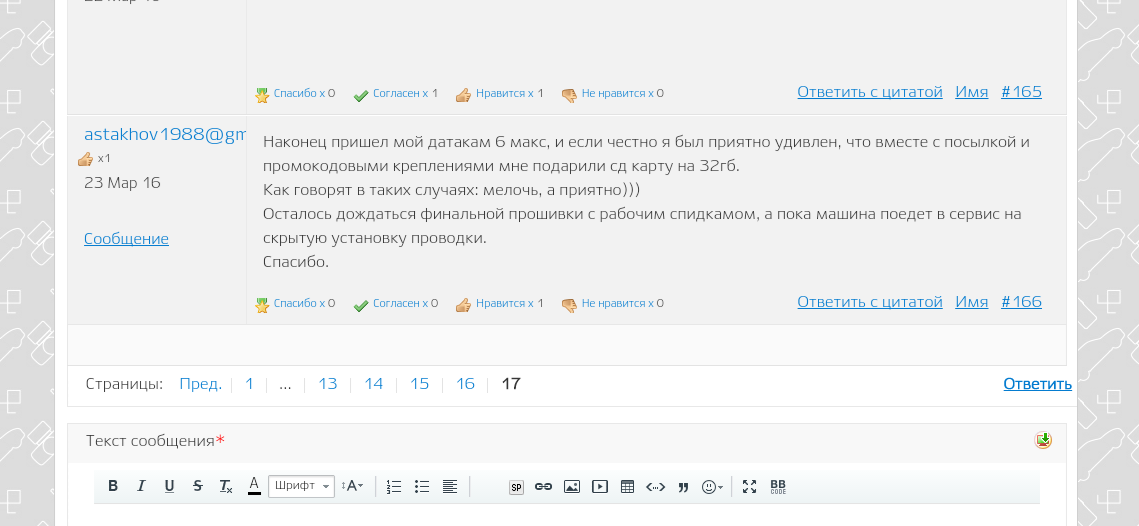Expand the font size menu
The height and width of the screenshot is (526, 1139).
coord(352,487)
